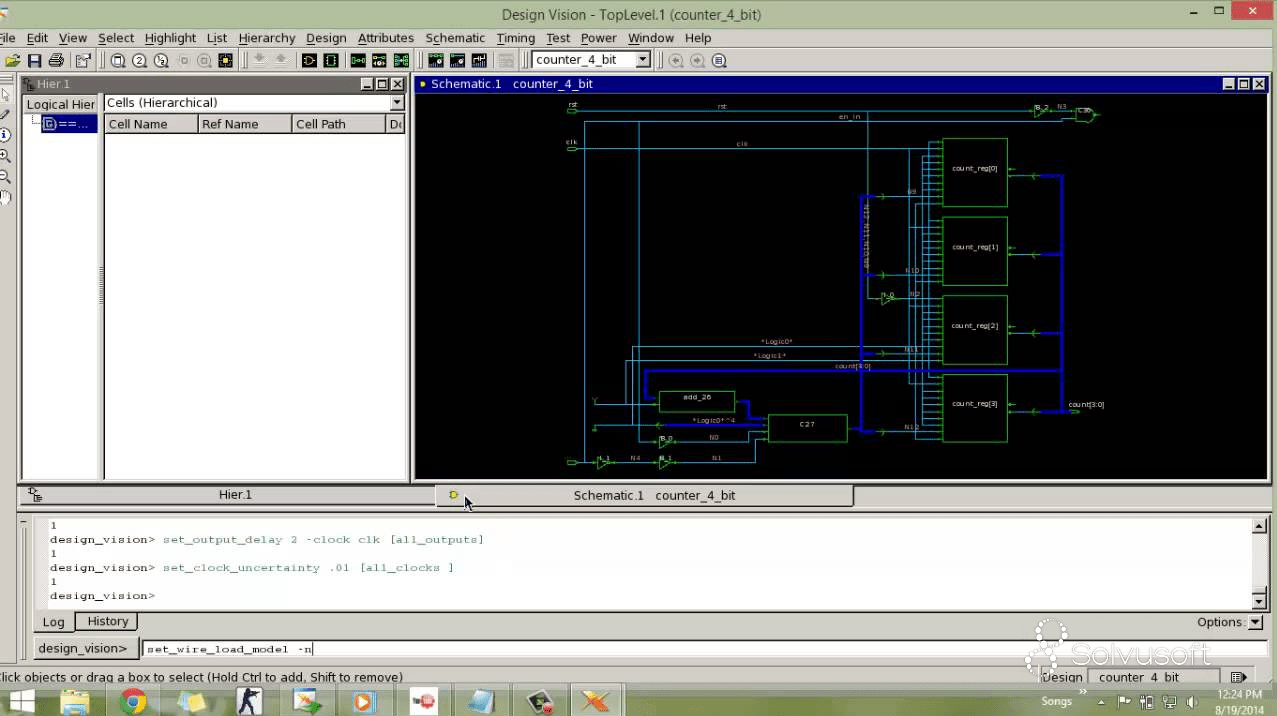
Task: Click the Logical Hier column header
Action: (x=61, y=104)
